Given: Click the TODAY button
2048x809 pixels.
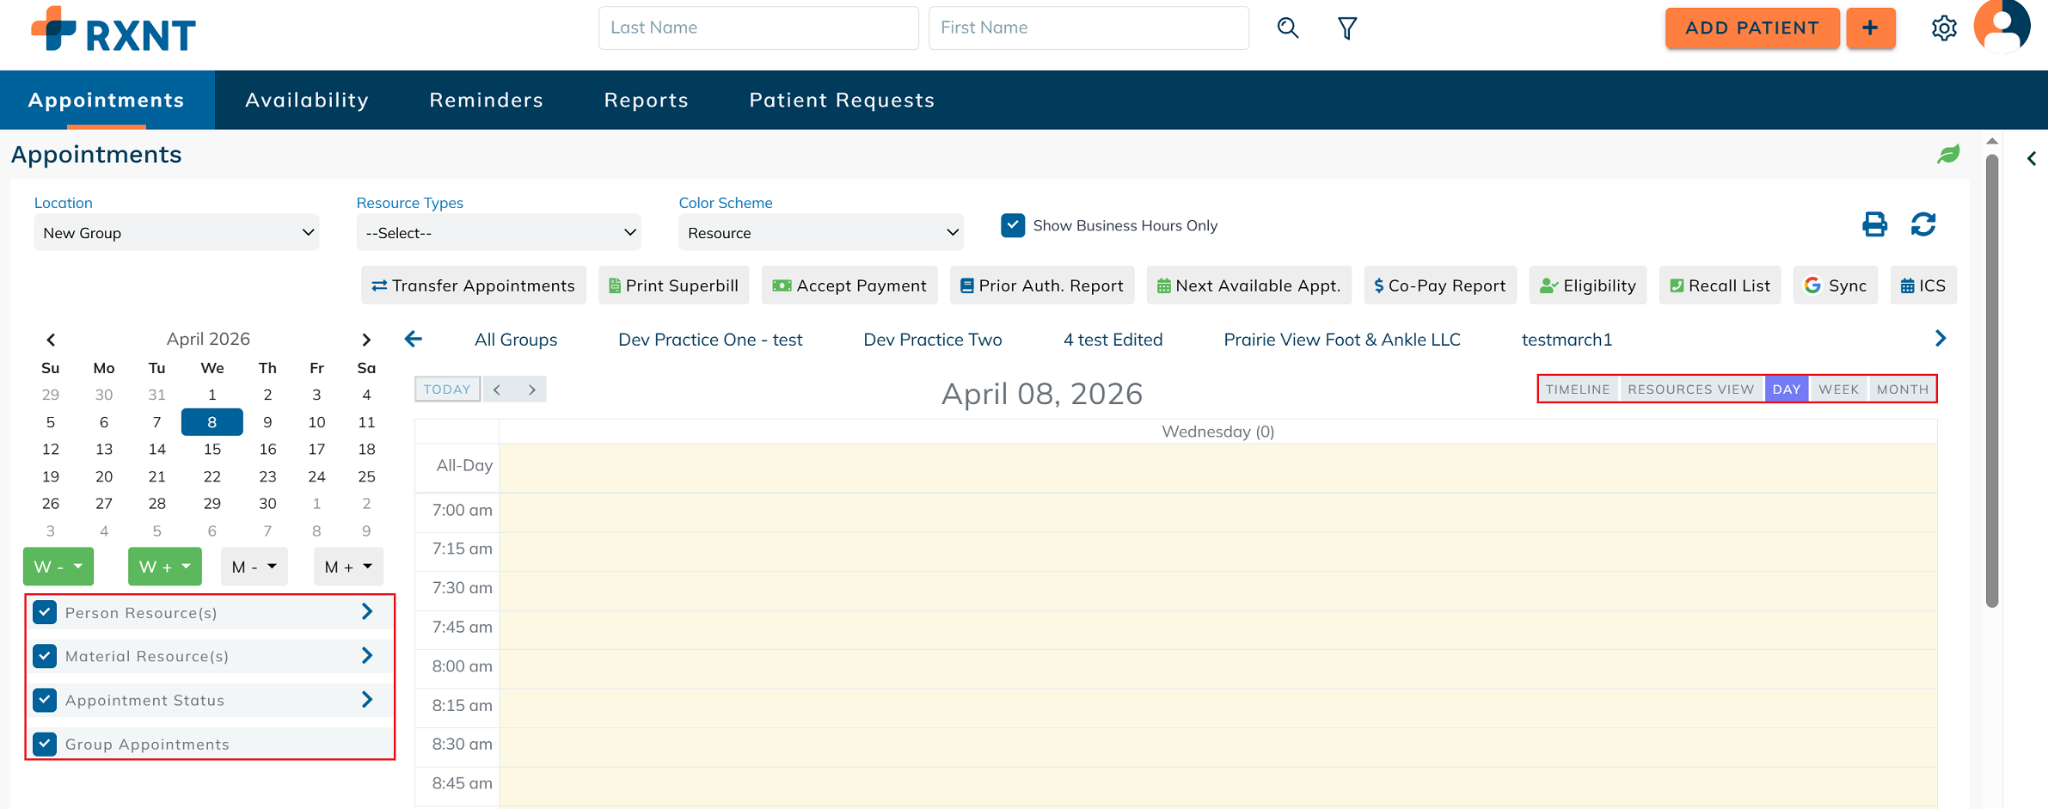Looking at the screenshot, I should pos(447,389).
